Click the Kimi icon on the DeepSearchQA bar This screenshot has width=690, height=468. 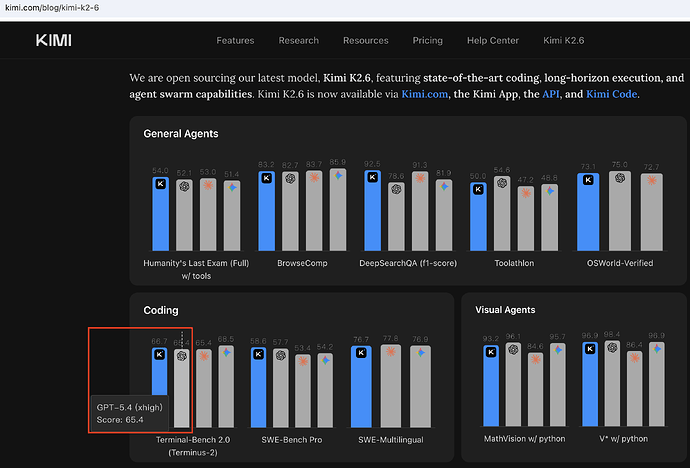point(372,177)
